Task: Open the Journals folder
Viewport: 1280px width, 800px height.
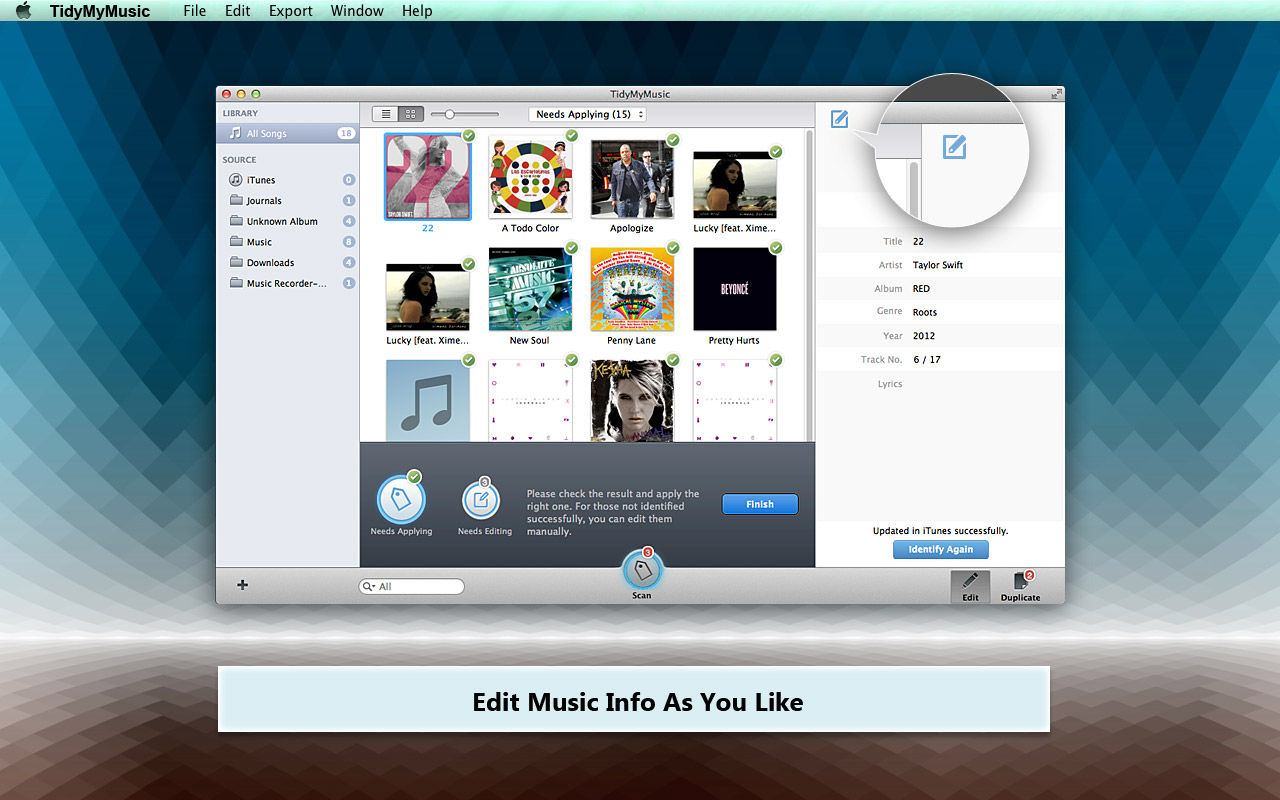Action: [x=288, y=201]
